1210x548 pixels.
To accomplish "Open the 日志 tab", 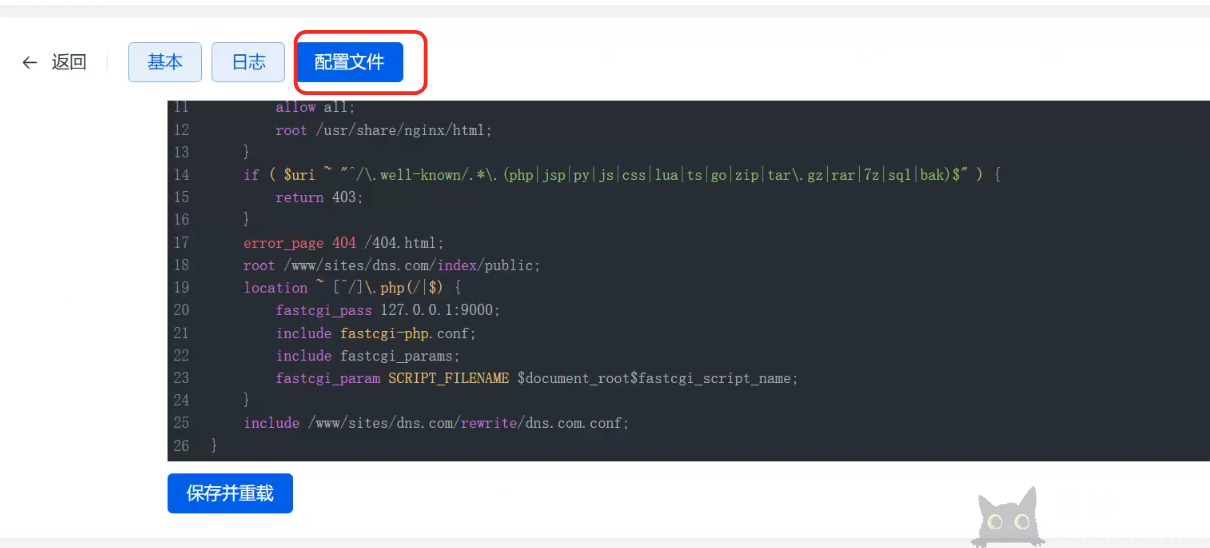I will 248,62.
